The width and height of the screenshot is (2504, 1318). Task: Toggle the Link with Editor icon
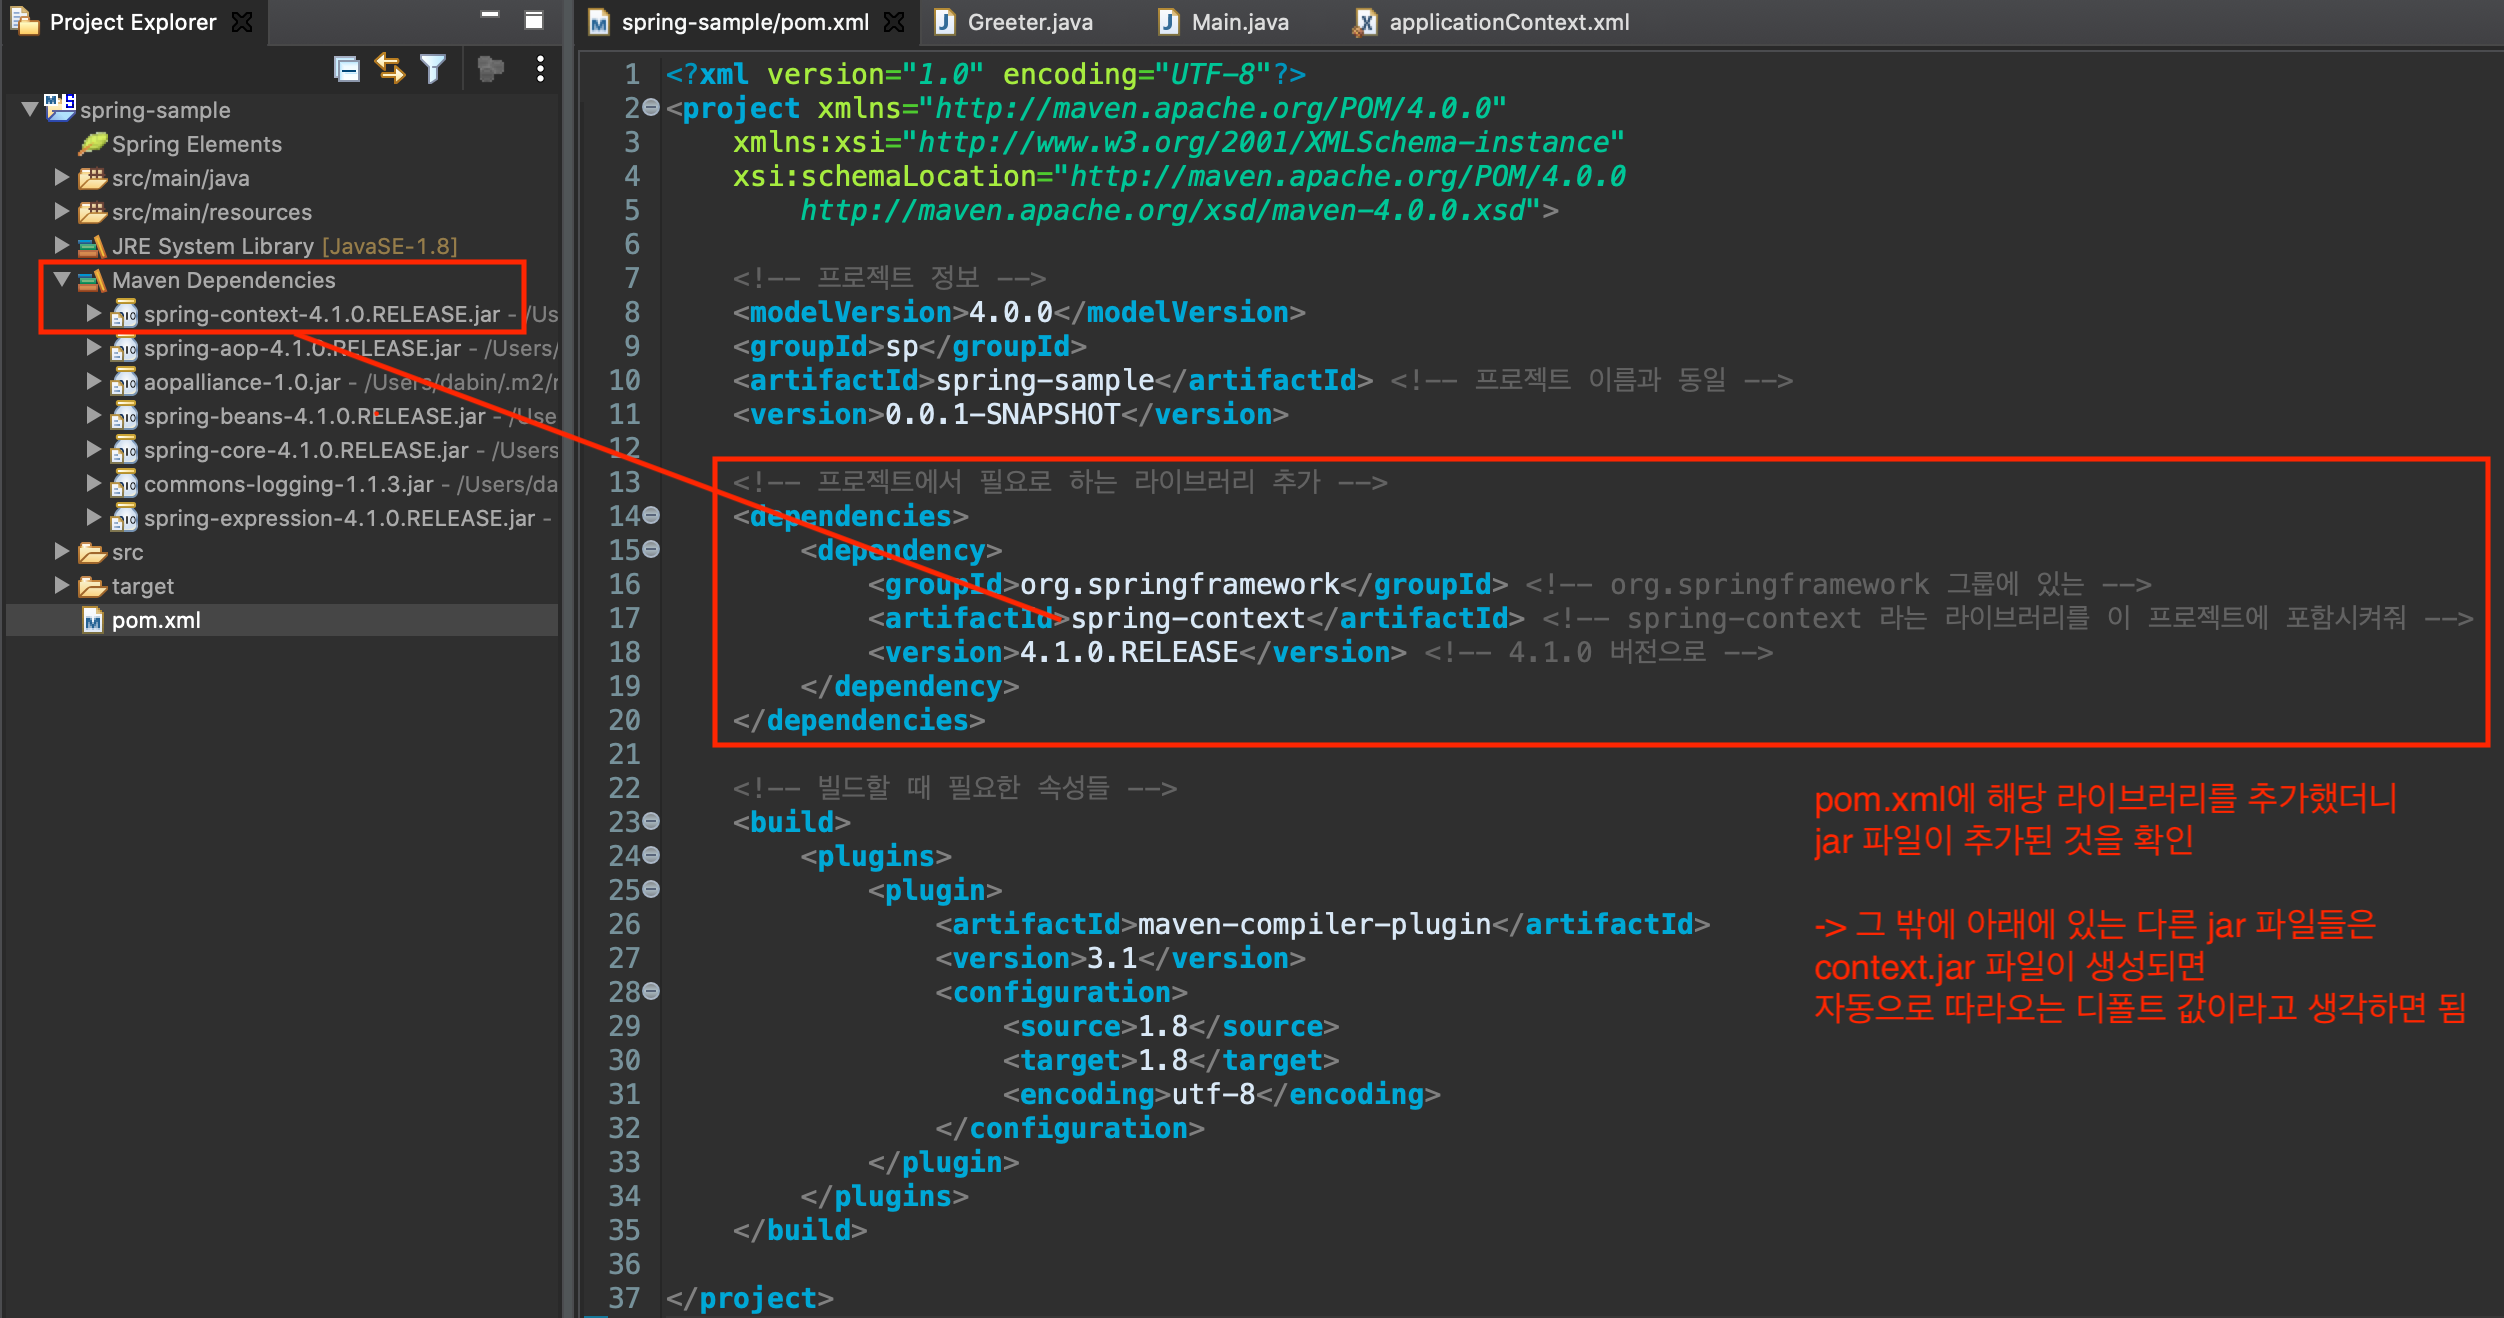[390, 68]
